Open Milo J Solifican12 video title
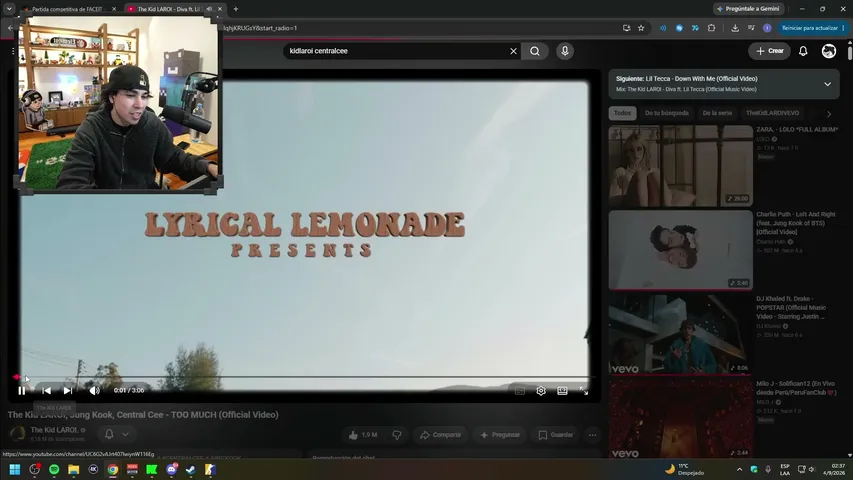The height and width of the screenshot is (480, 853). [x=796, y=388]
